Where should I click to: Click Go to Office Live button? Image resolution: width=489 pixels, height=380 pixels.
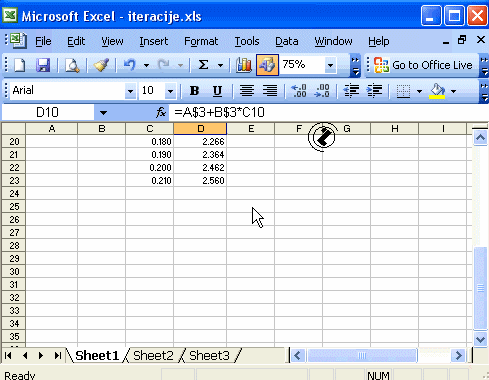pos(423,65)
